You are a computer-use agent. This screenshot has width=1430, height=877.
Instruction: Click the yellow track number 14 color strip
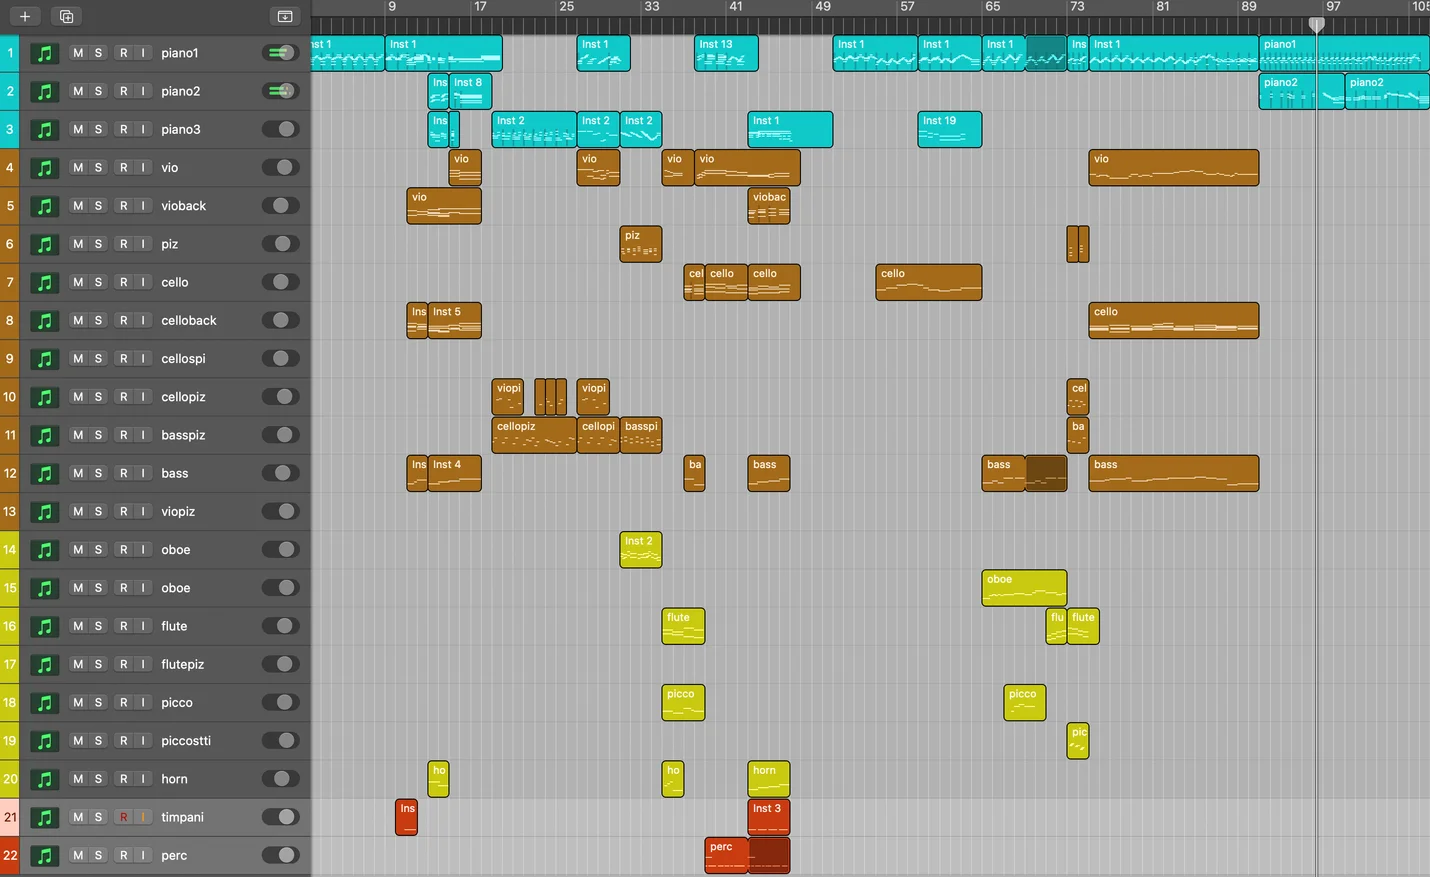9,550
